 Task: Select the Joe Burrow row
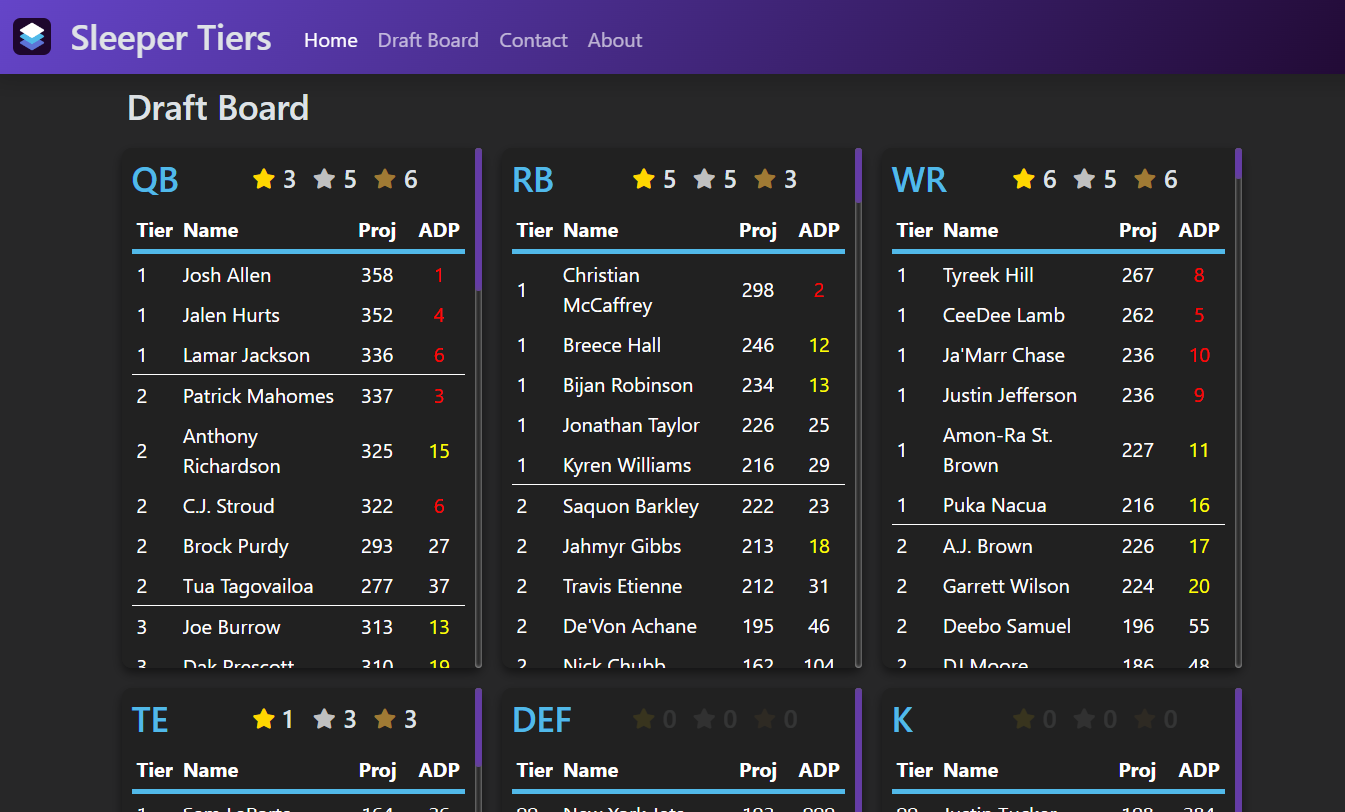(298, 627)
